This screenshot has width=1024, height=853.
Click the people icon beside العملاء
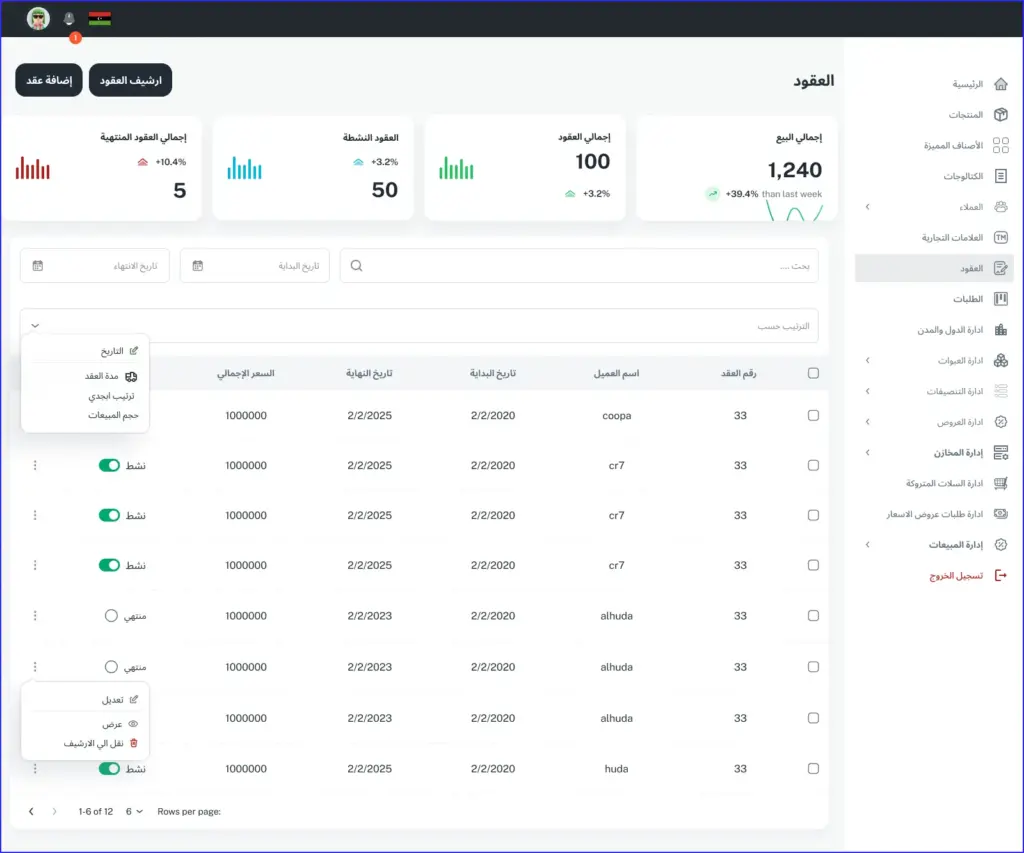(x=1000, y=207)
